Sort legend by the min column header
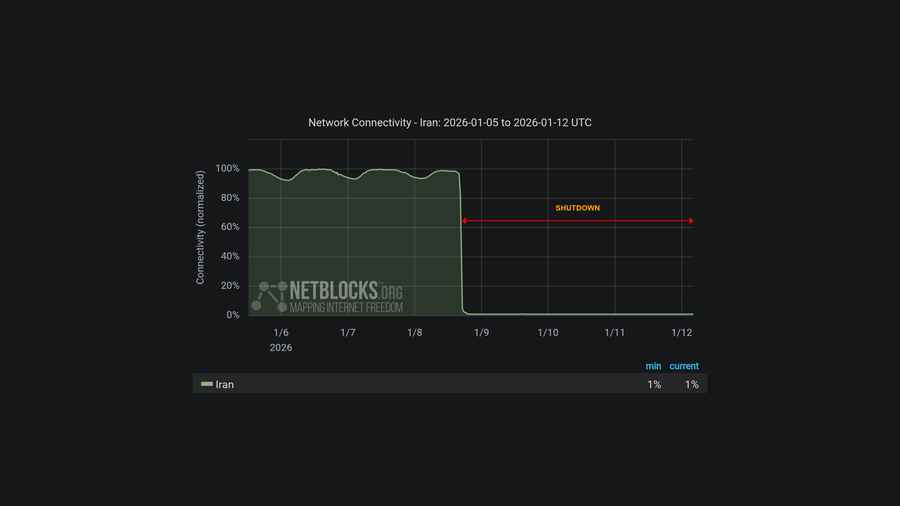 pyautogui.click(x=653, y=366)
